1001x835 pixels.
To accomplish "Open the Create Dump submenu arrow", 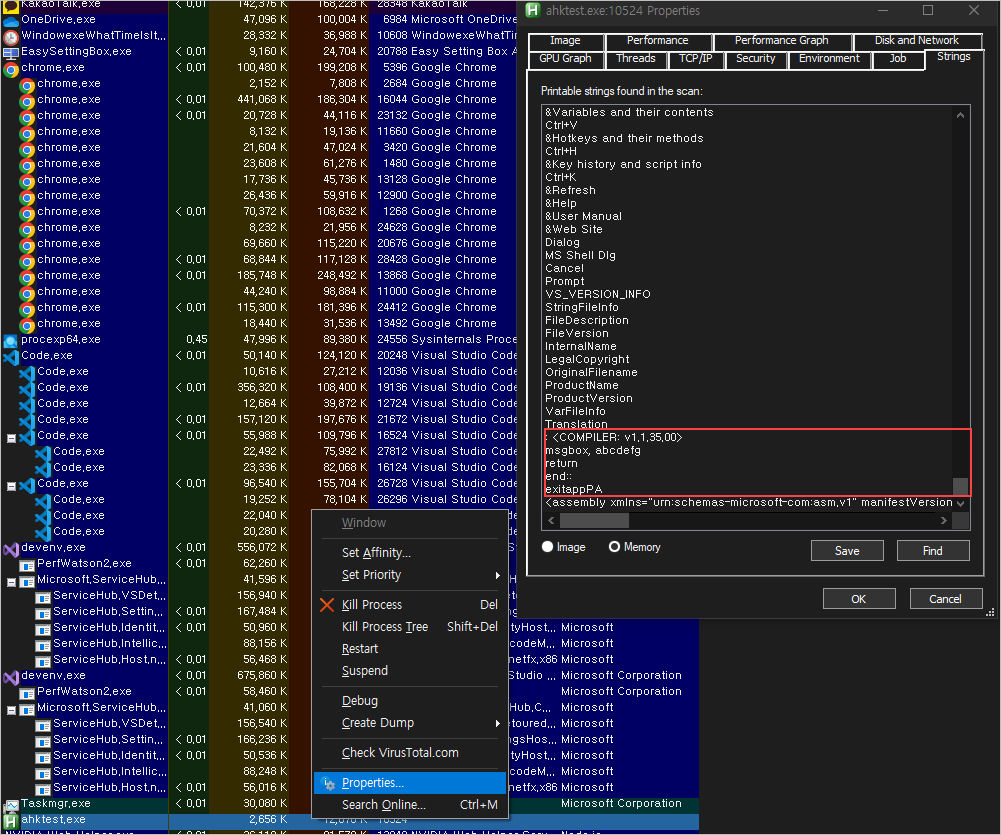I will (497, 723).
